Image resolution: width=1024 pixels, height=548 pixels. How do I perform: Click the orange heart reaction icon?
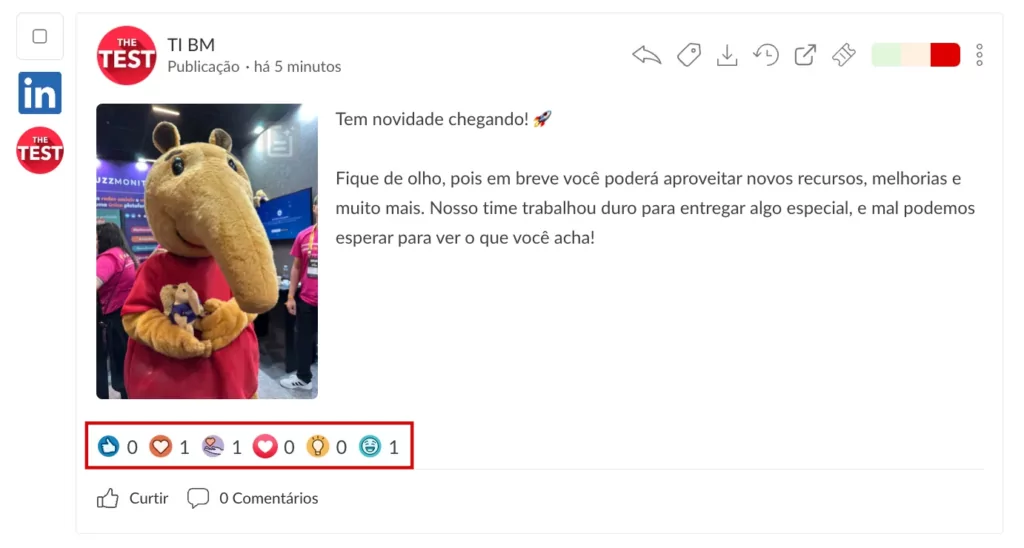click(x=161, y=447)
